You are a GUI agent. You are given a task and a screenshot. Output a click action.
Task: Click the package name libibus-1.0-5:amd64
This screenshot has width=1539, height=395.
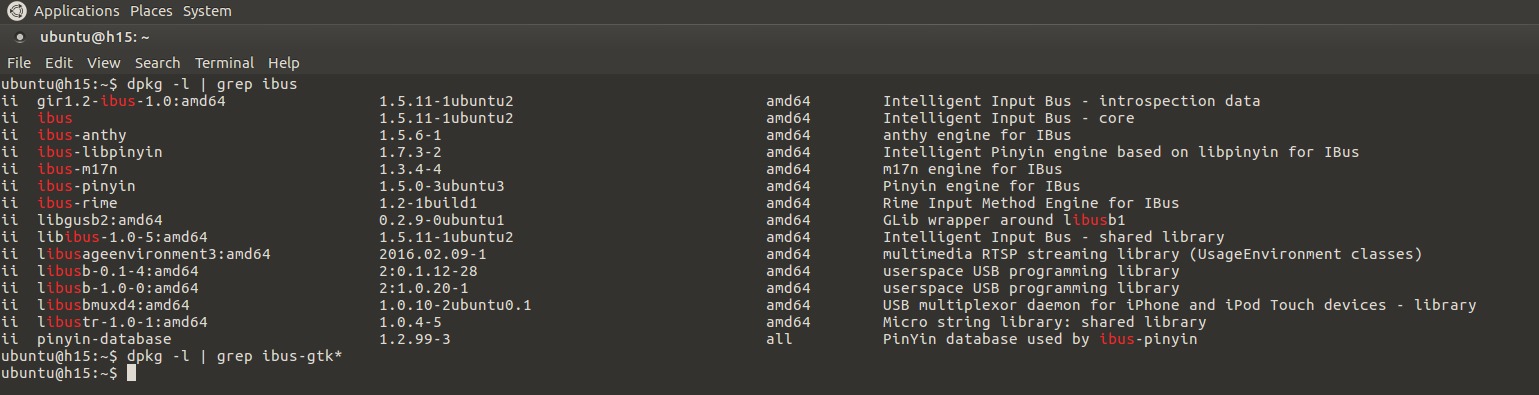point(123,237)
